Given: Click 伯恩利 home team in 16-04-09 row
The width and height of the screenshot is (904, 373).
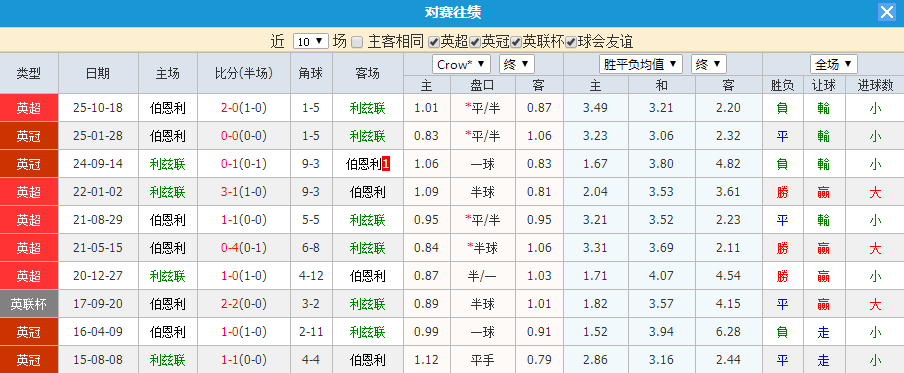Looking at the screenshot, I should point(168,331).
